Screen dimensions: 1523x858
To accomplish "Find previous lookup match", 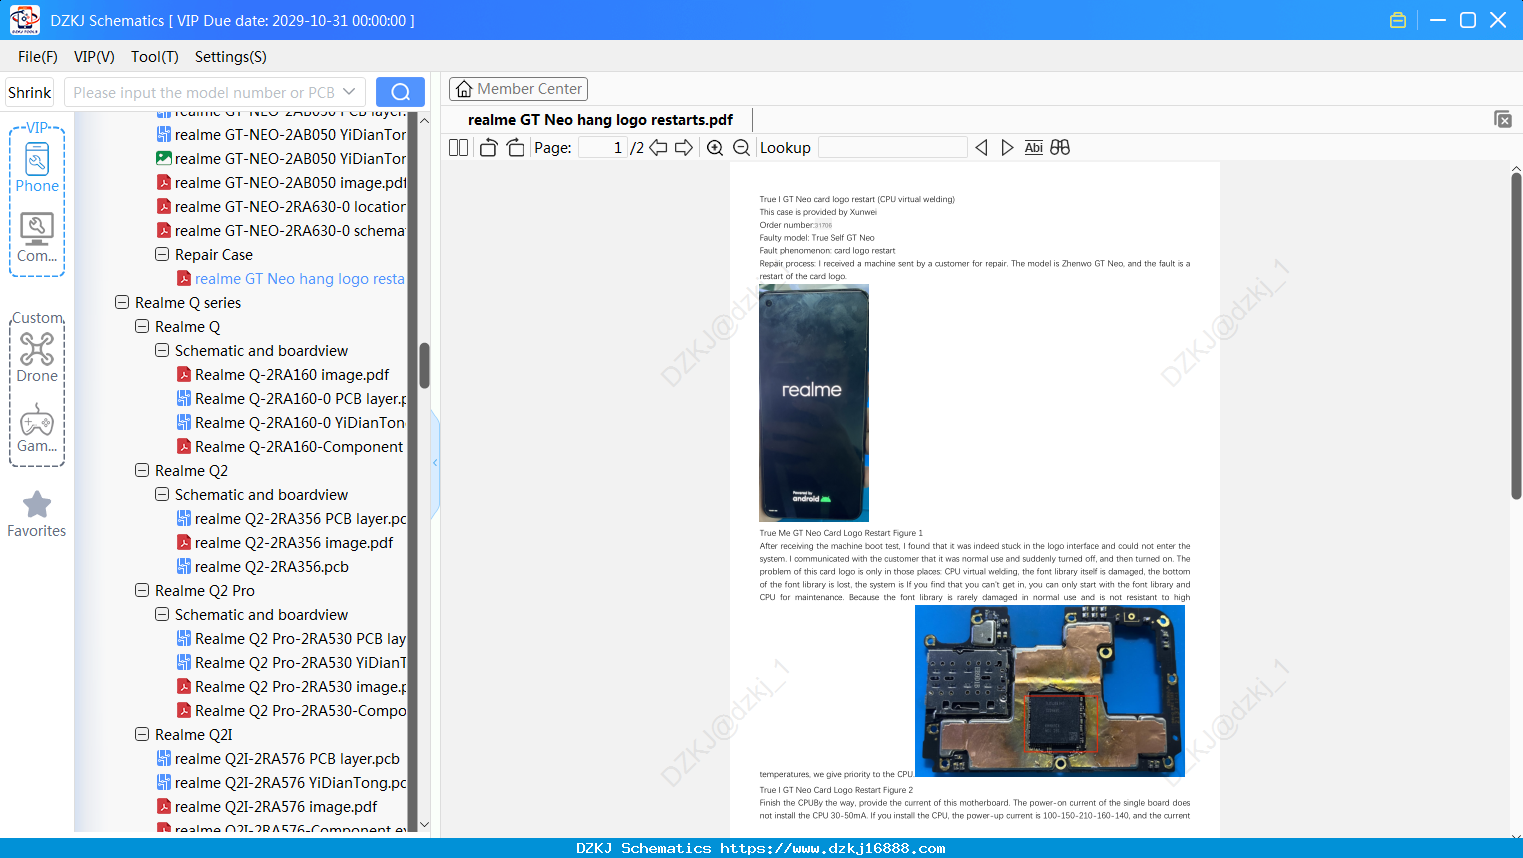I will pyautogui.click(x=981, y=148).
